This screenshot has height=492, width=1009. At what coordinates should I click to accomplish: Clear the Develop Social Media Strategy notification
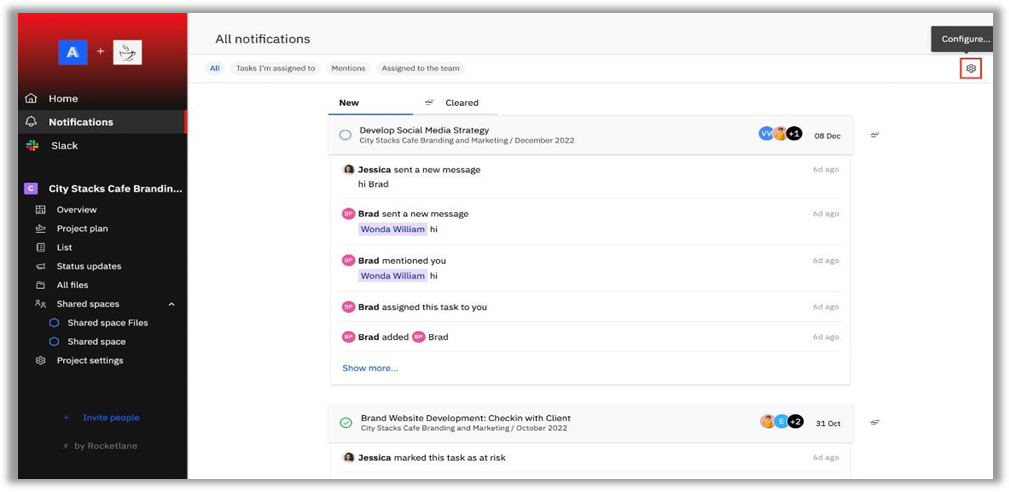pyautogui.click(x=874, y=135)
